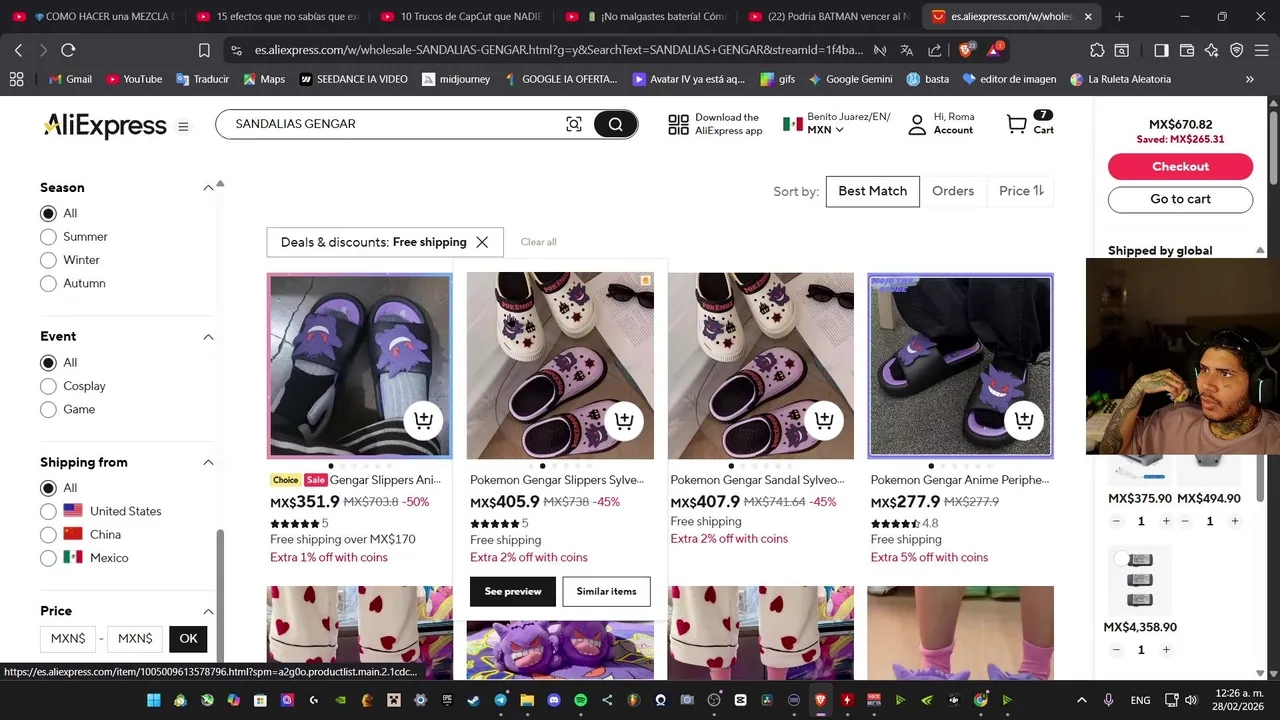Click the search magnifier button
This screenshot has width=1280, height=720.
point(615,124)
